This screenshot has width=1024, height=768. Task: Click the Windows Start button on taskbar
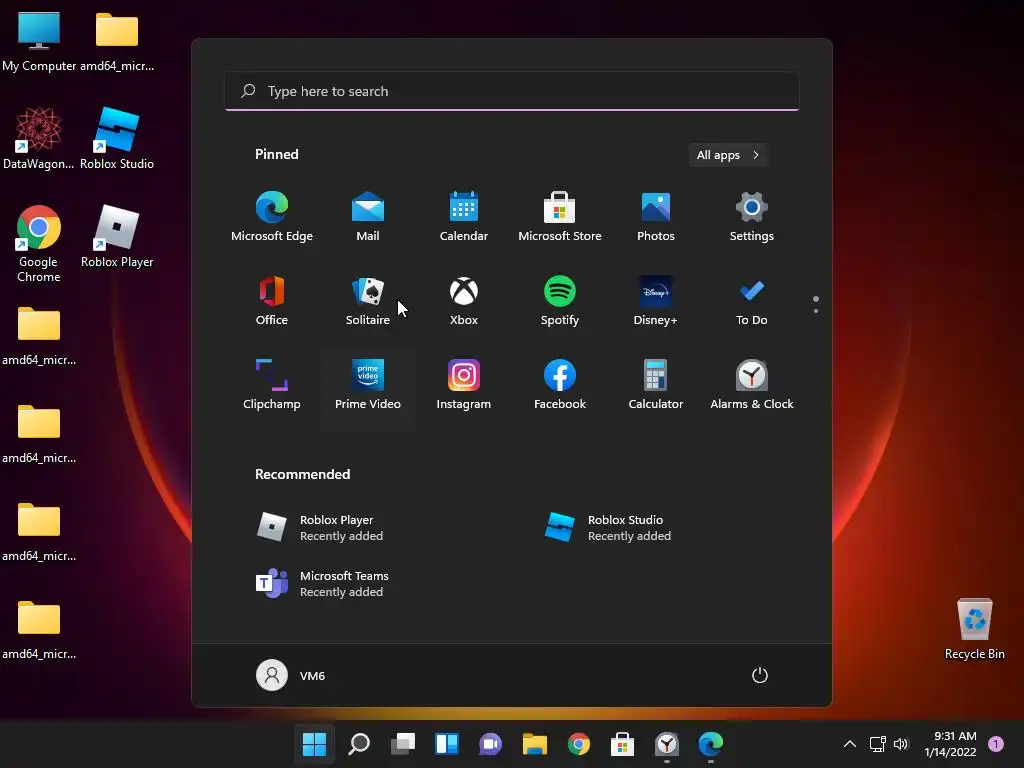[x=314, y=744]
